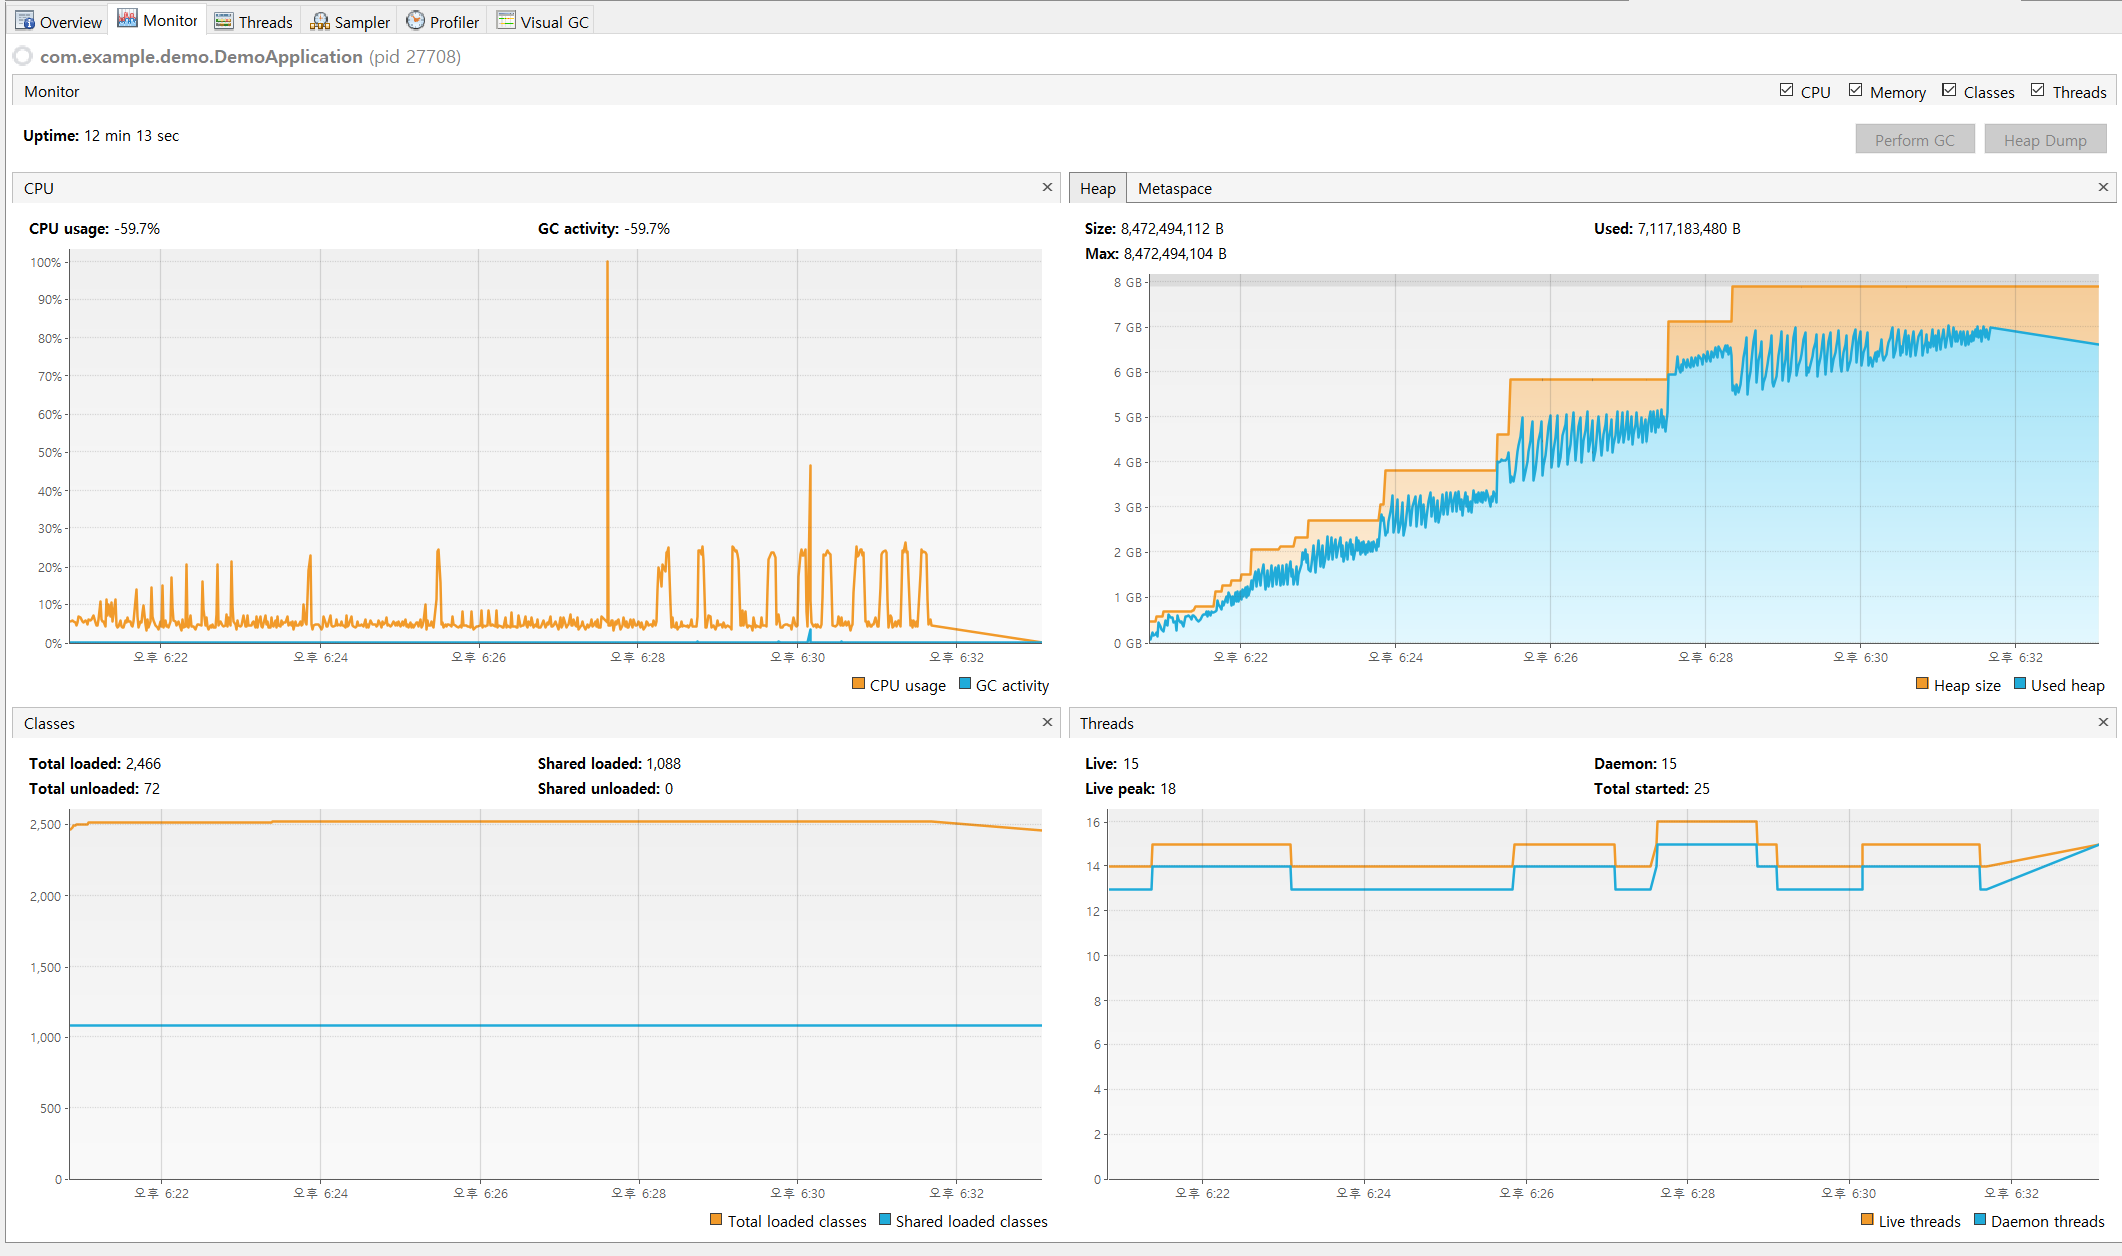This screenshot has height=1256, width=2122.
Task: Click the Heap Dump button
Action: [2044, 140]
